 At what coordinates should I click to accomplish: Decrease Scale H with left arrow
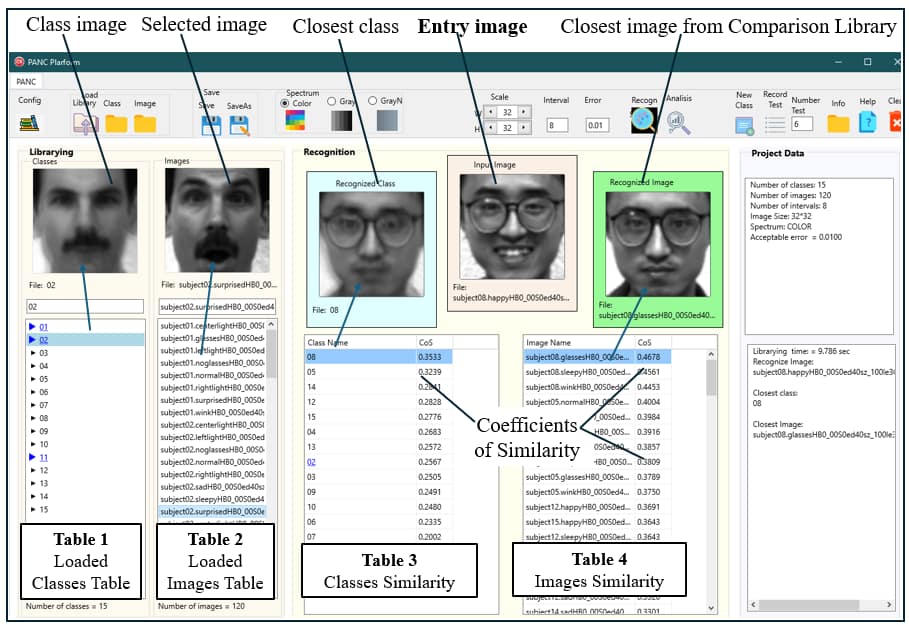[492, 128]
